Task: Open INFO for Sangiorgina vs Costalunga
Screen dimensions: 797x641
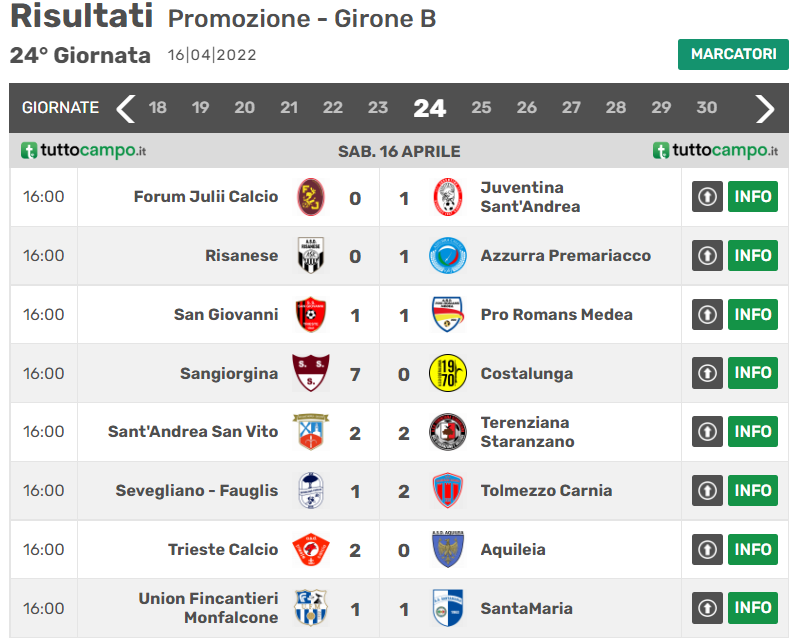Action: (753, 373)
